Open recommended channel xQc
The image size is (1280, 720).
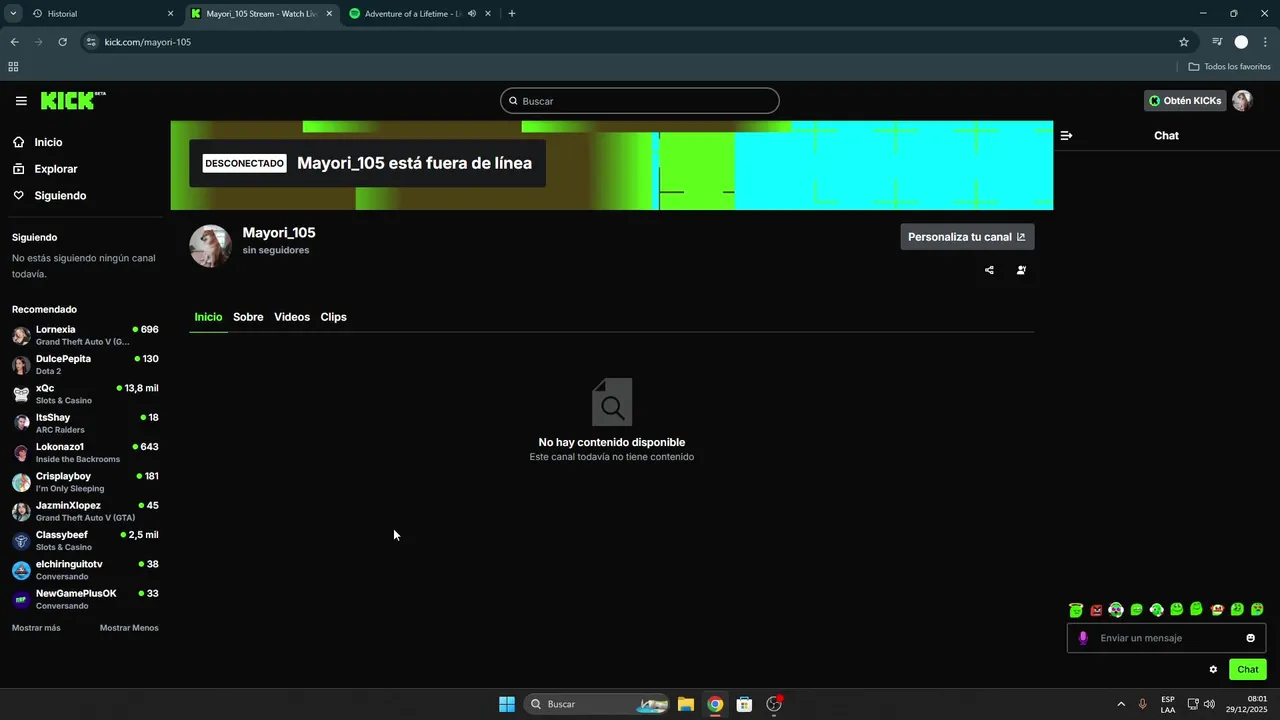(x=85, y=394)
